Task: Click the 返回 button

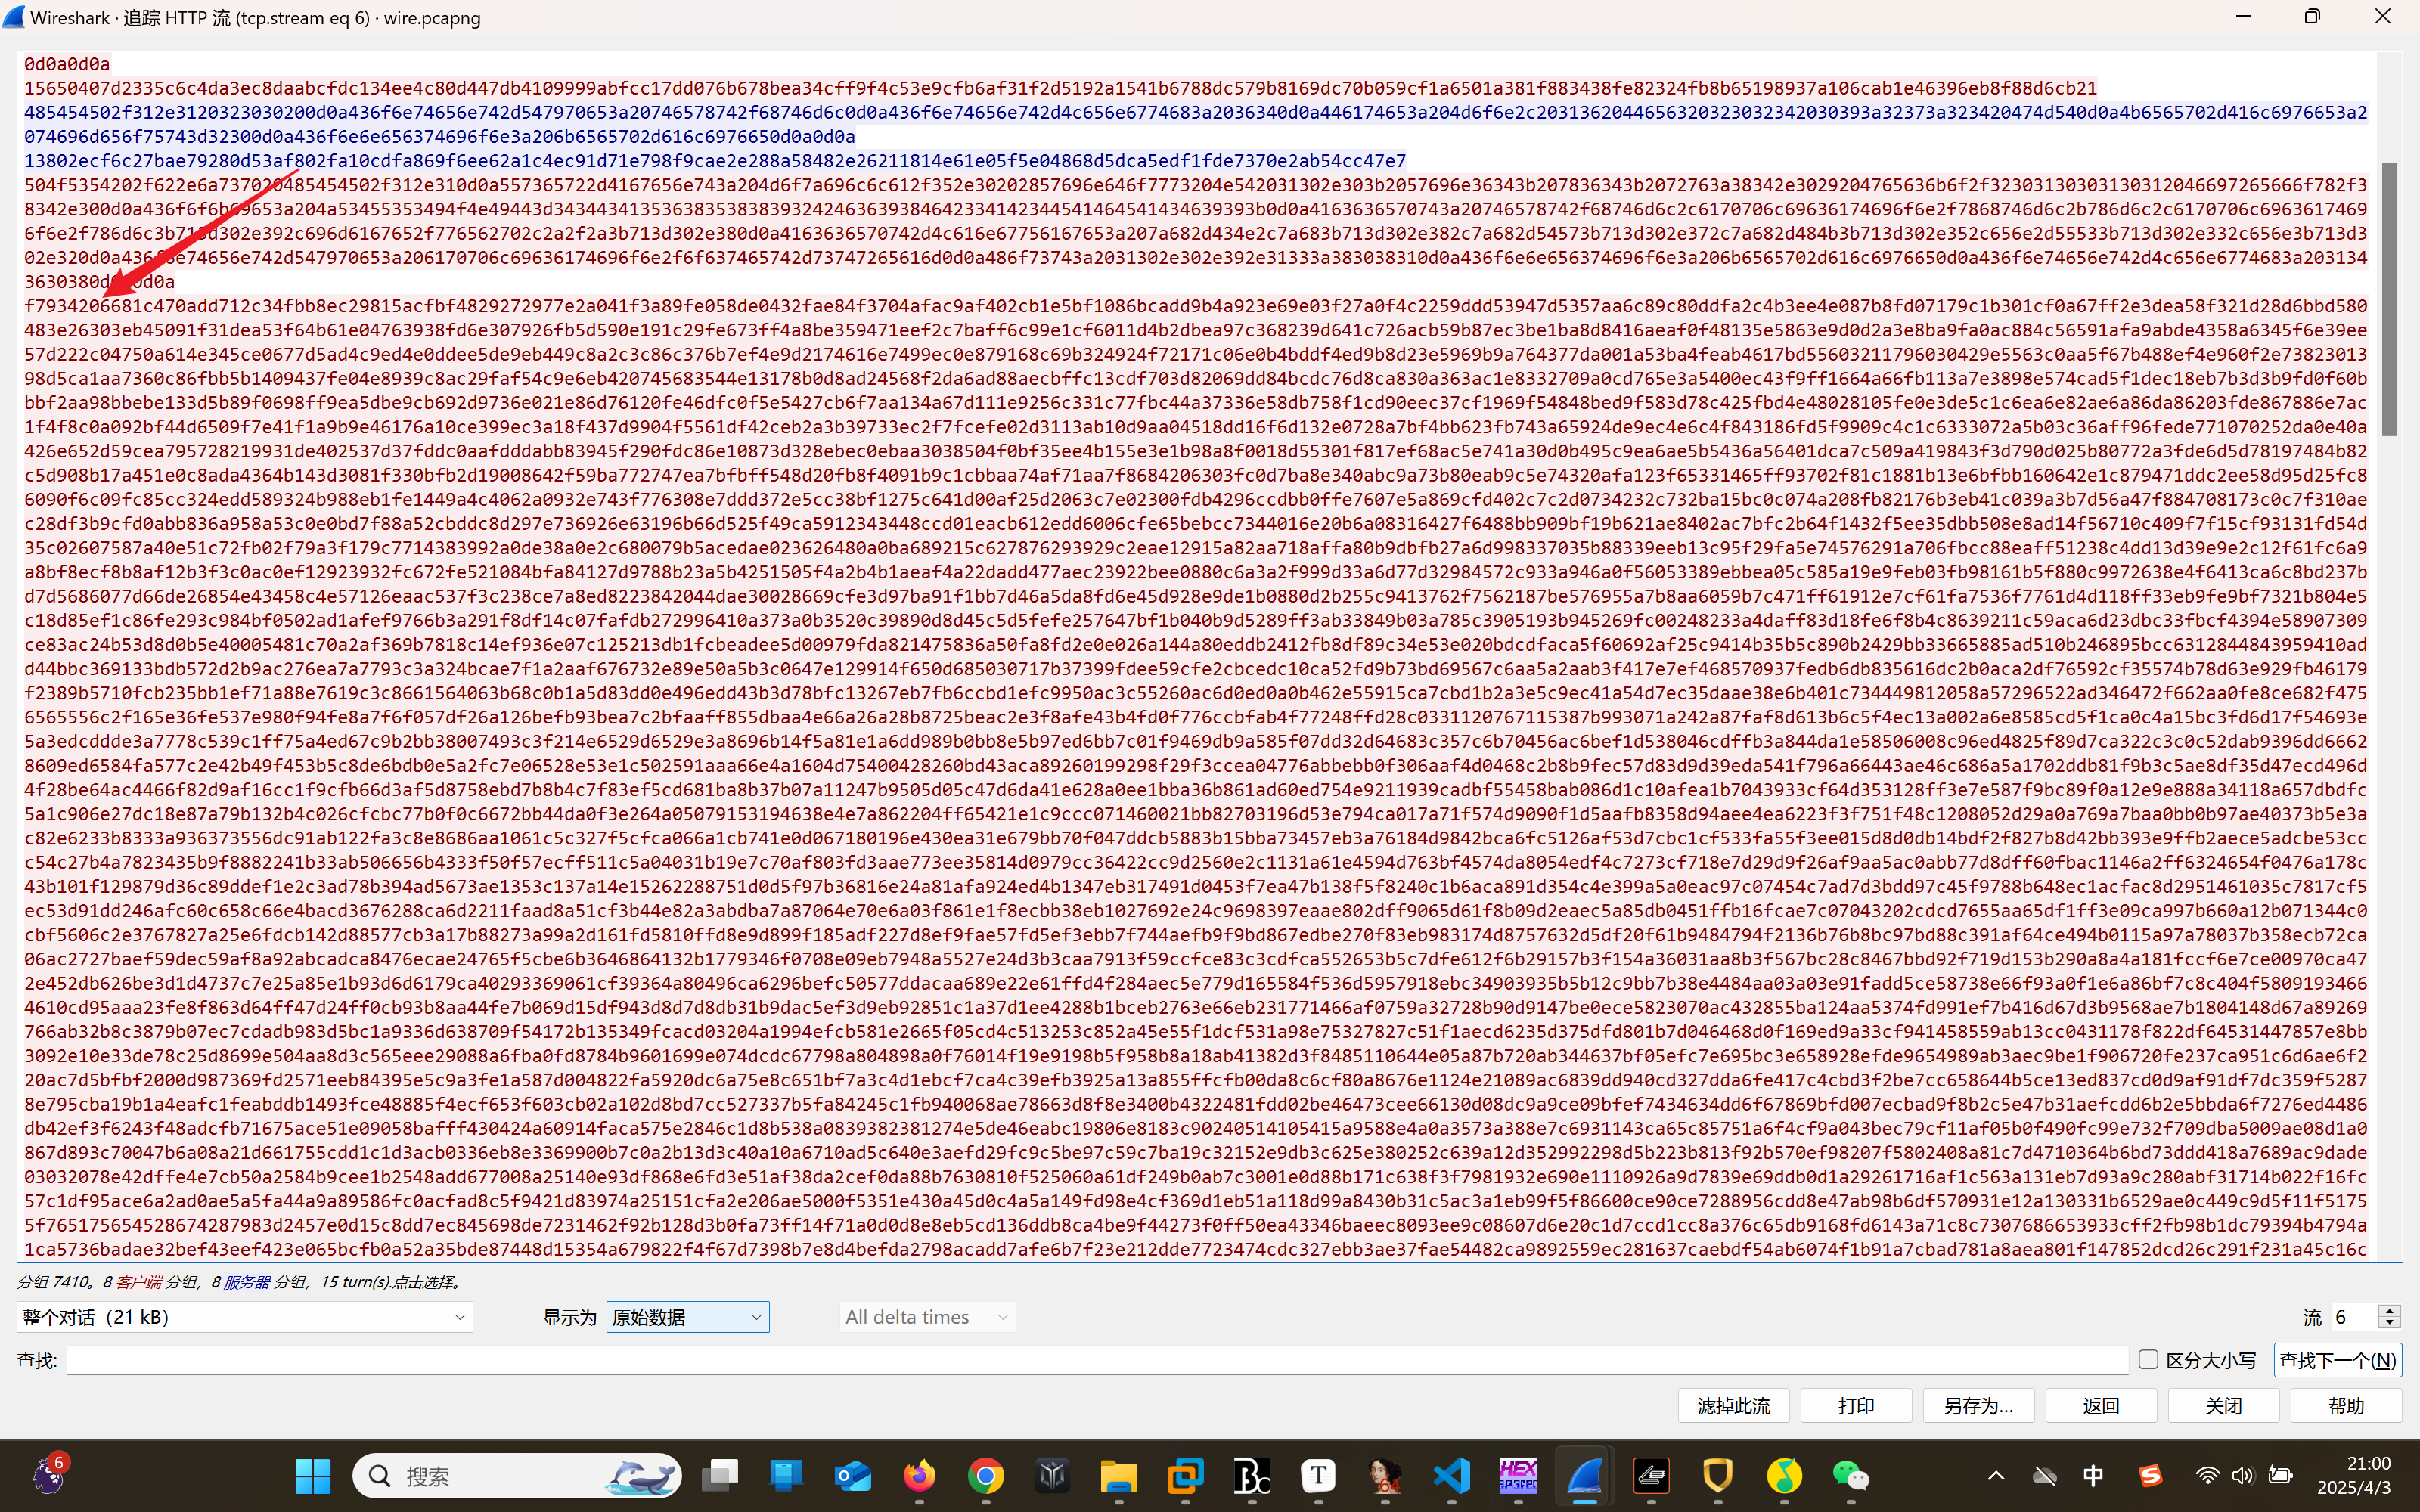Action: point(2100,1405)
